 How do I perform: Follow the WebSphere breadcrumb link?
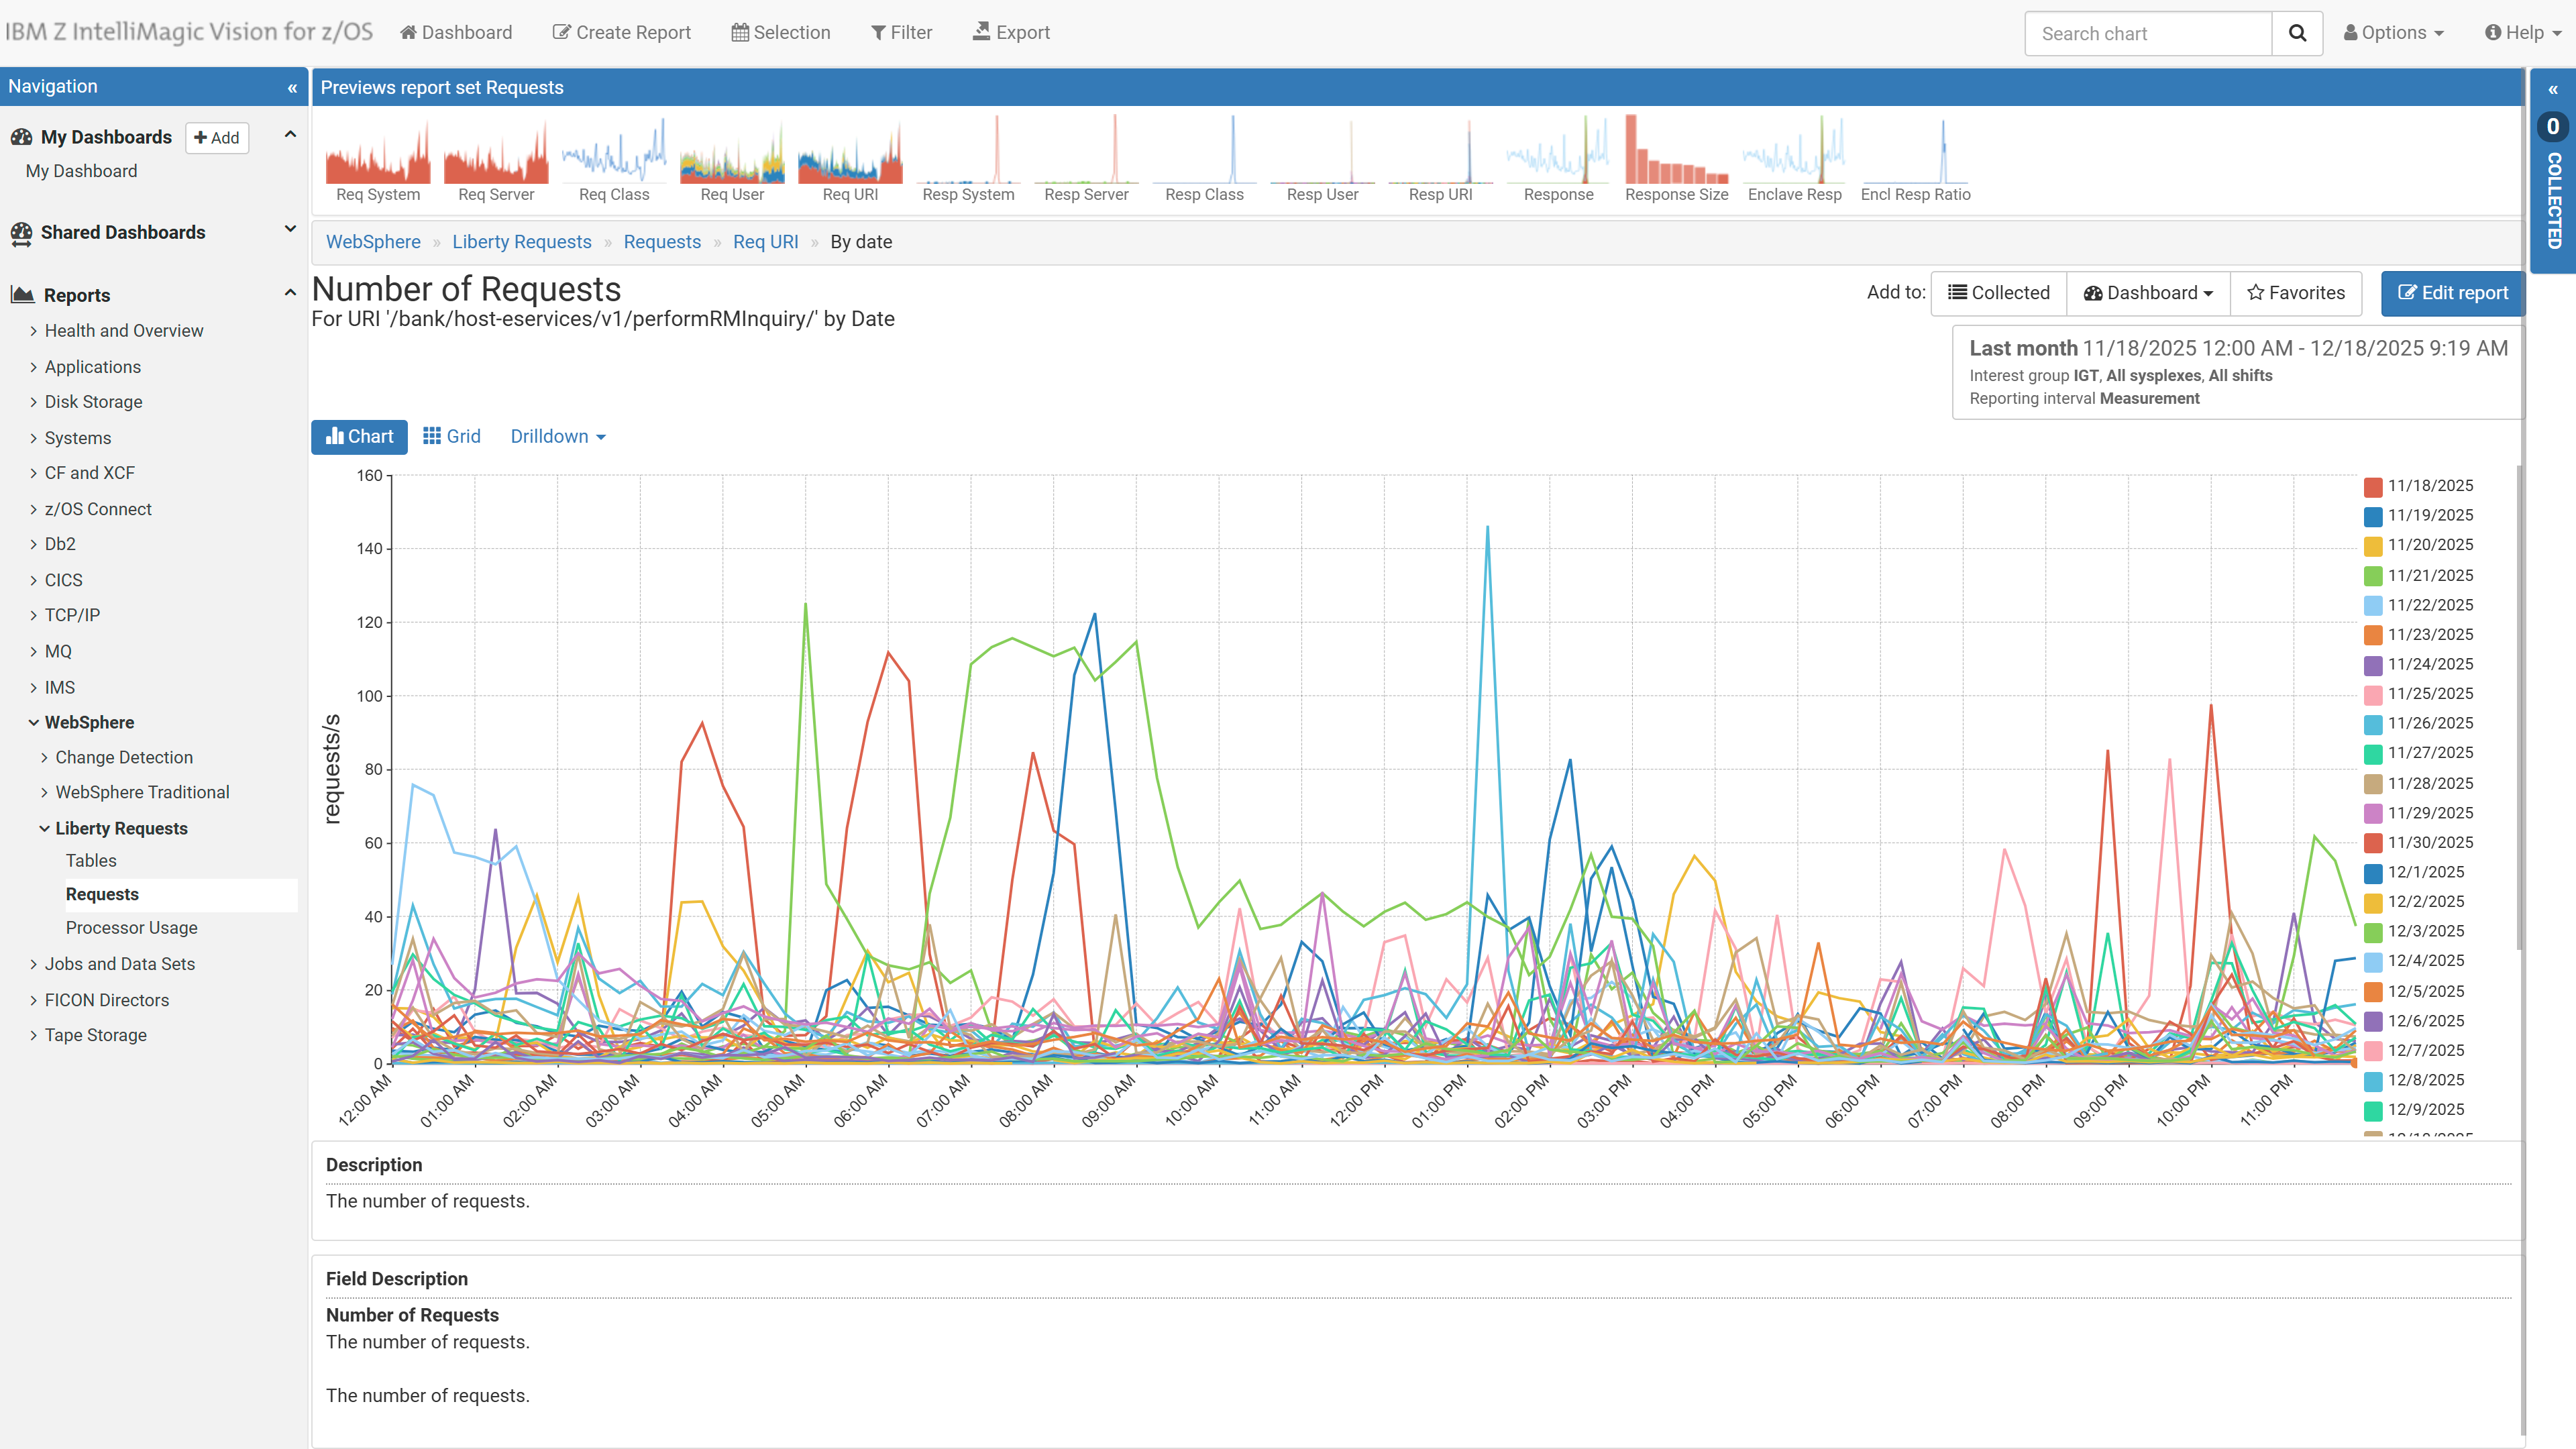[x=373, y=242]
